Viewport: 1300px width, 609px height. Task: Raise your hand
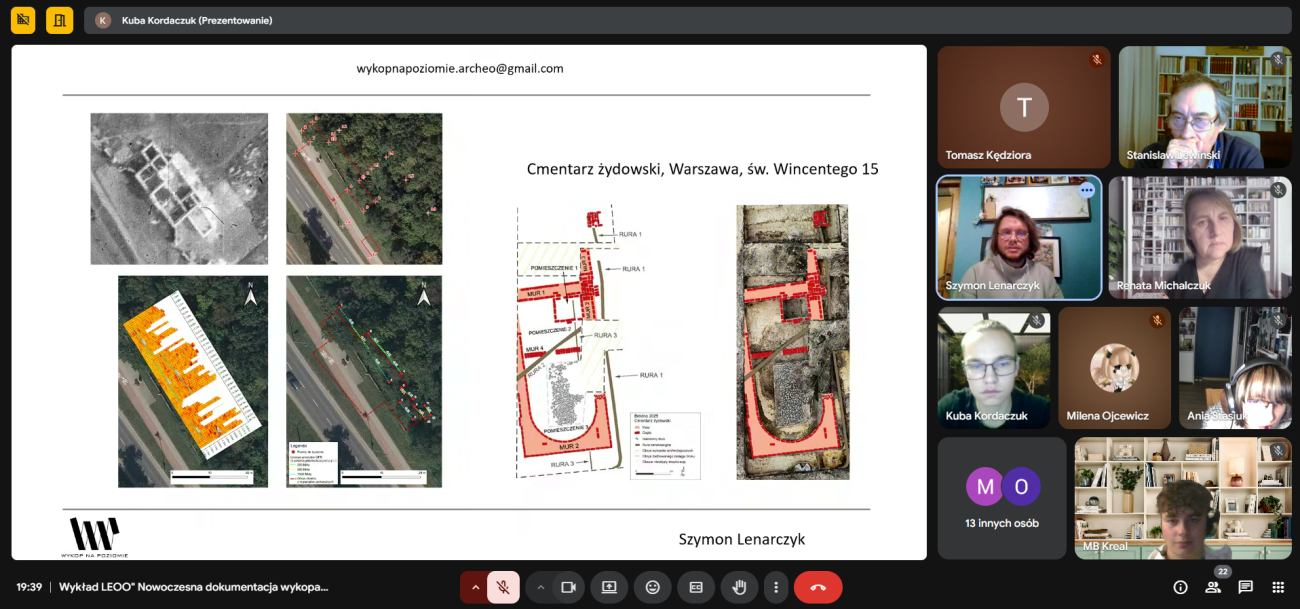pyautogui.click(x=739, y=587)
